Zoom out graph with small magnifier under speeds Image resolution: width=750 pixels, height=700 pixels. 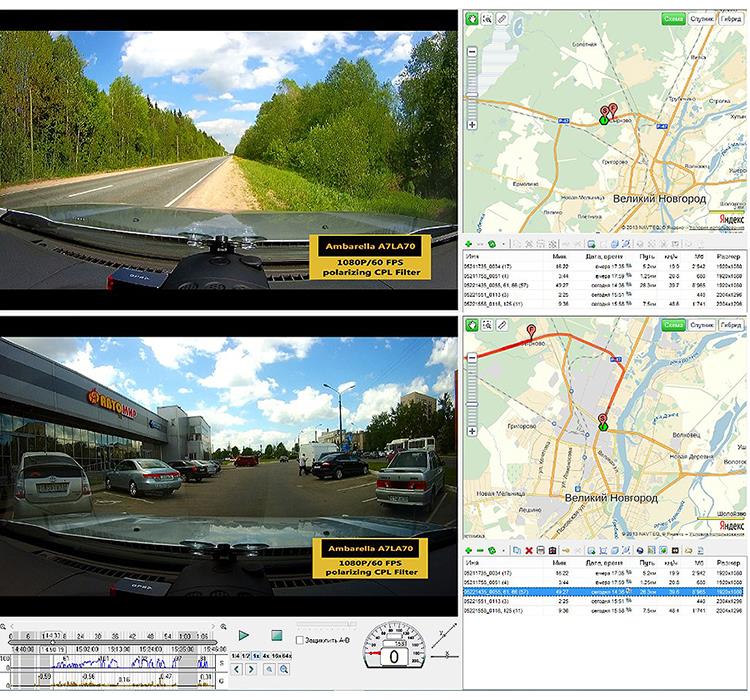pyautogui.click(x=269, y=669)
